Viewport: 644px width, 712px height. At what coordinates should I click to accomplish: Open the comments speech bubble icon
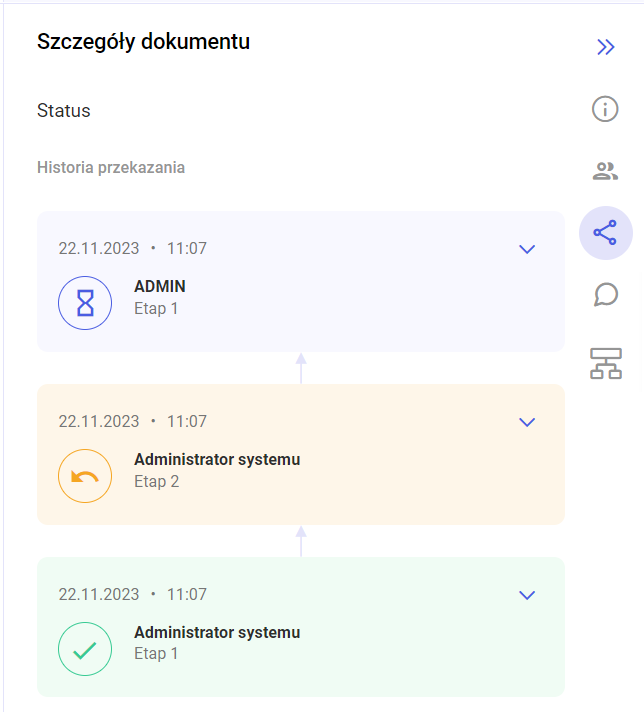point(606,295)
